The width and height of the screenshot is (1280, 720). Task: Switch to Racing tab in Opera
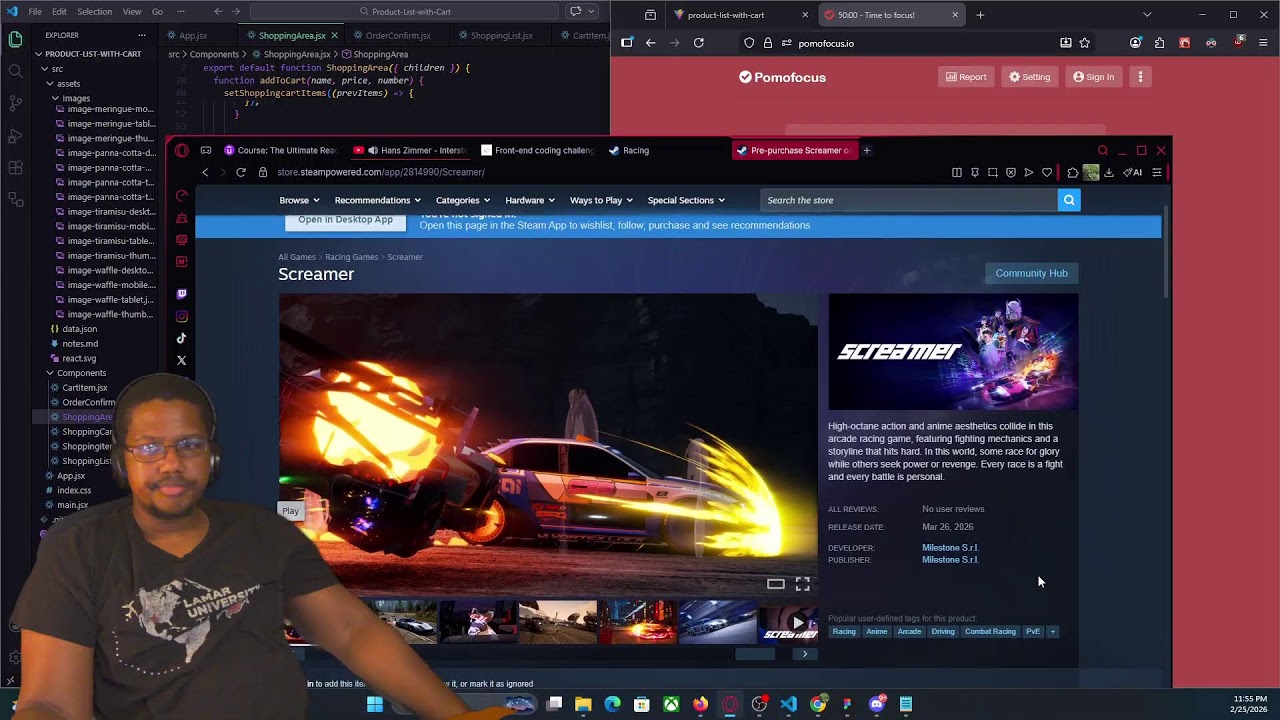click(x=636, y=151)
